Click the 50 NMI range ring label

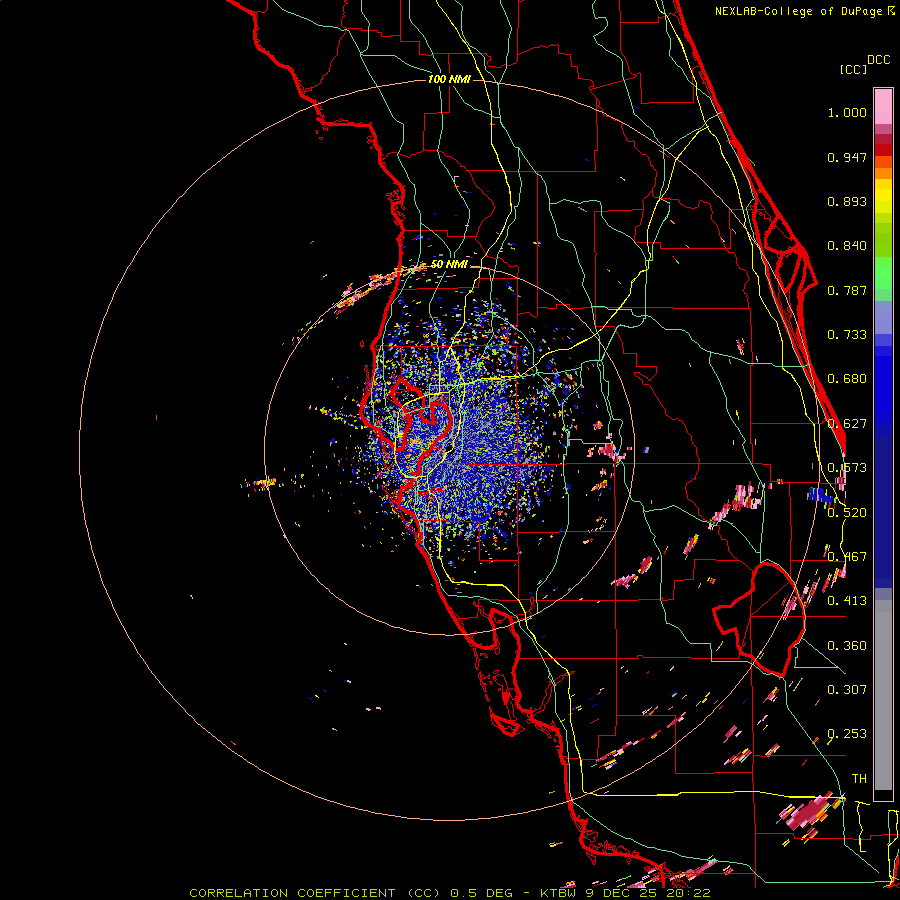[x=449, y=265]
